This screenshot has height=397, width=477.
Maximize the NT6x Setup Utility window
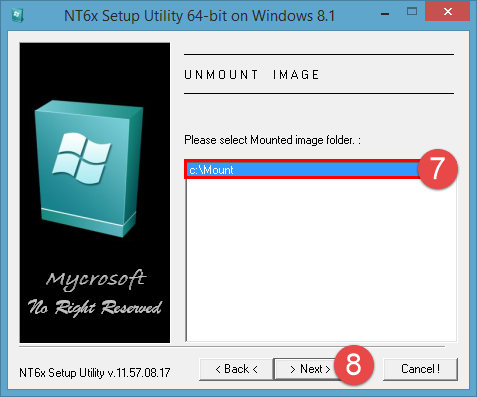412,12
